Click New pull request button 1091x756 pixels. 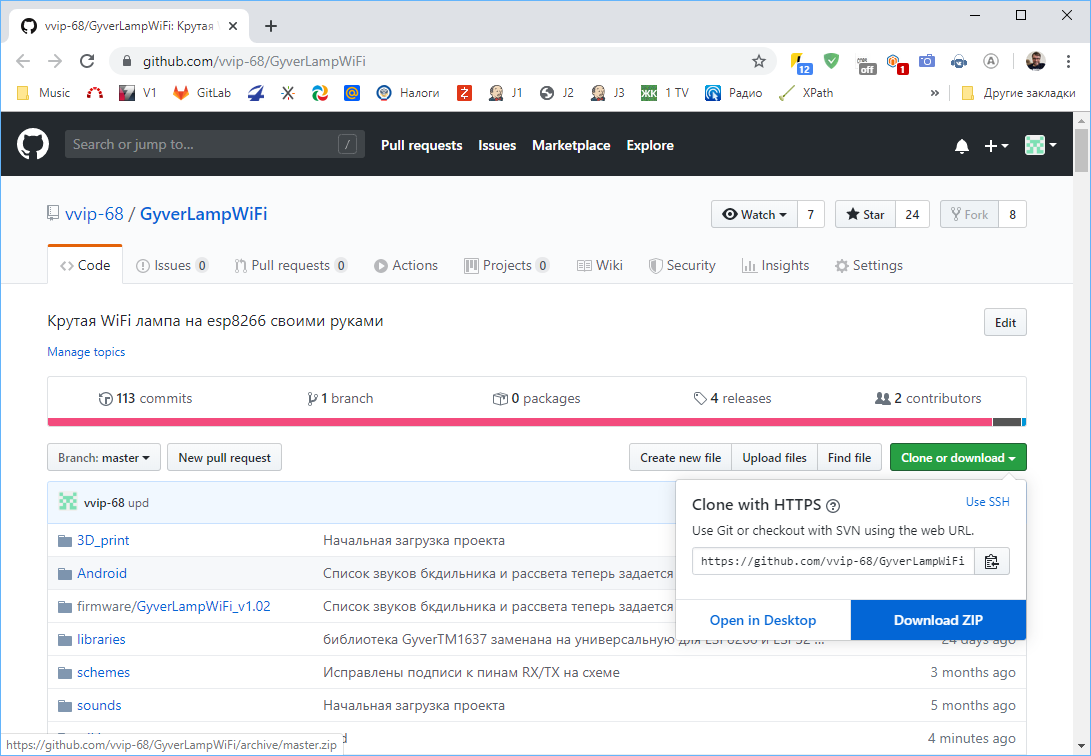224,458
